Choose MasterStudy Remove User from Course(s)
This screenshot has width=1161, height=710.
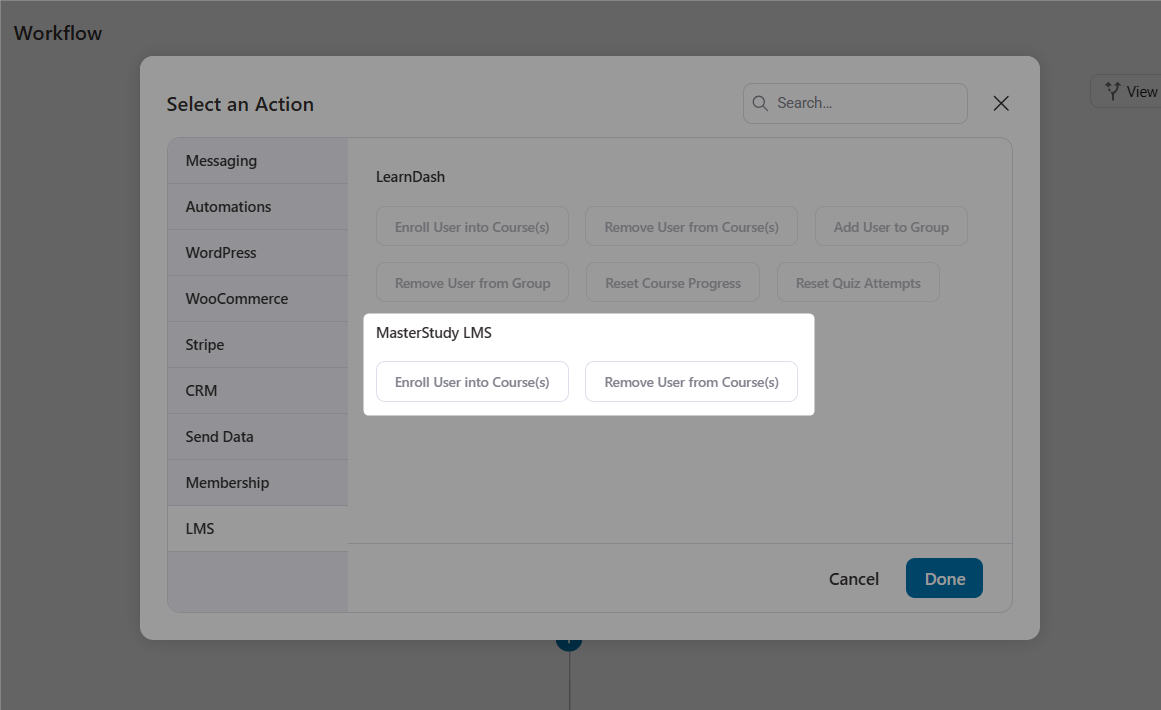(692, 381)
